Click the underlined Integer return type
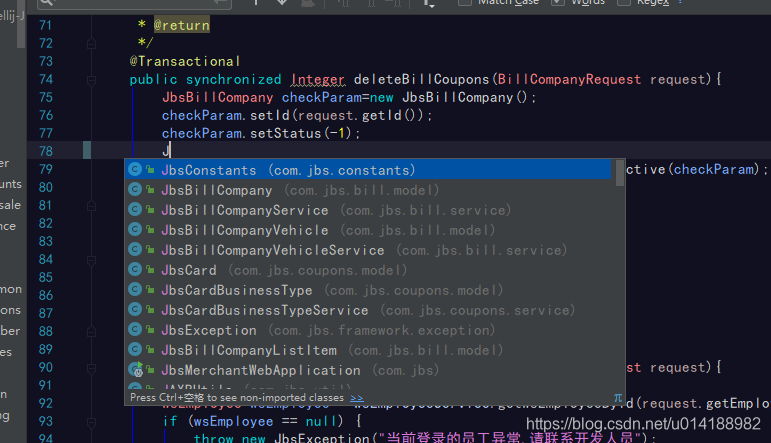 [318, 80]
